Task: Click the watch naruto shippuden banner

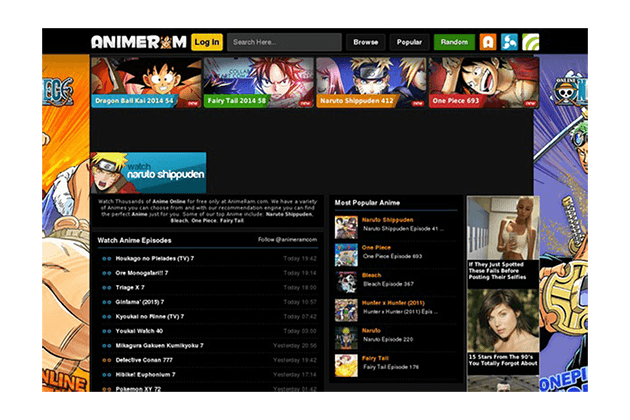Action: click(x=148, y=172)
